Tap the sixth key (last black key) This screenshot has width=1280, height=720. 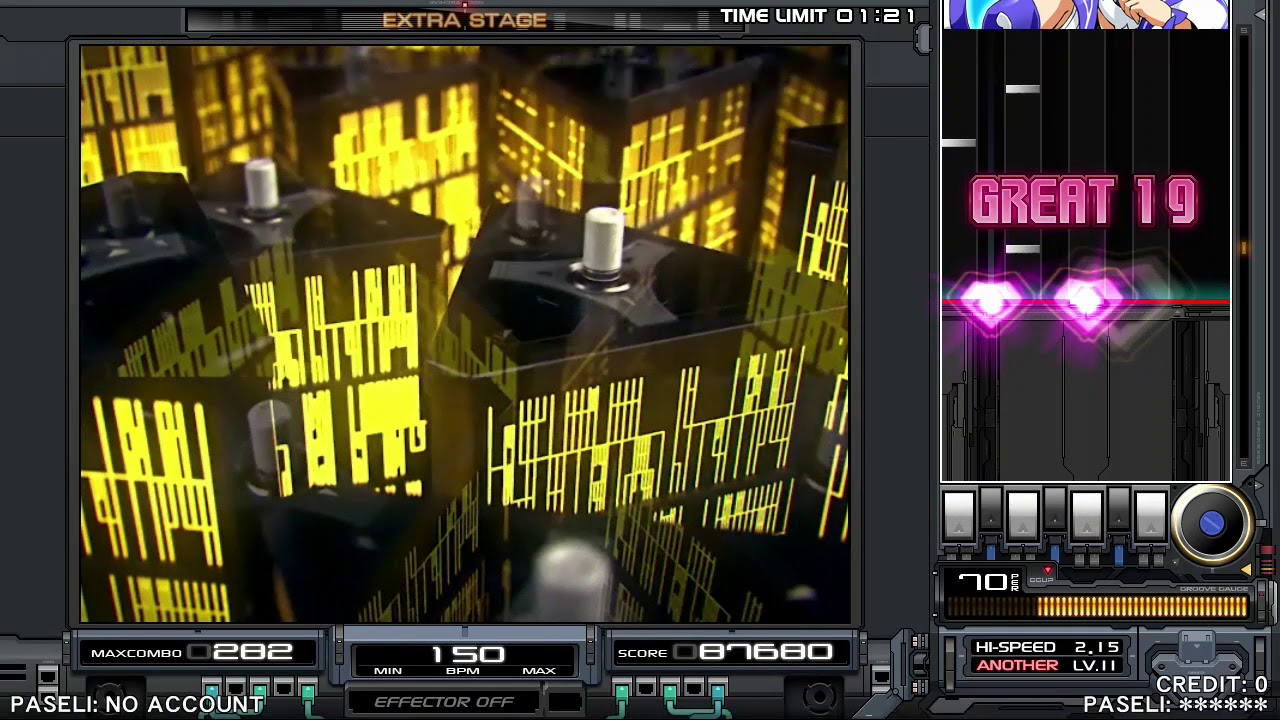[1118, 508]
